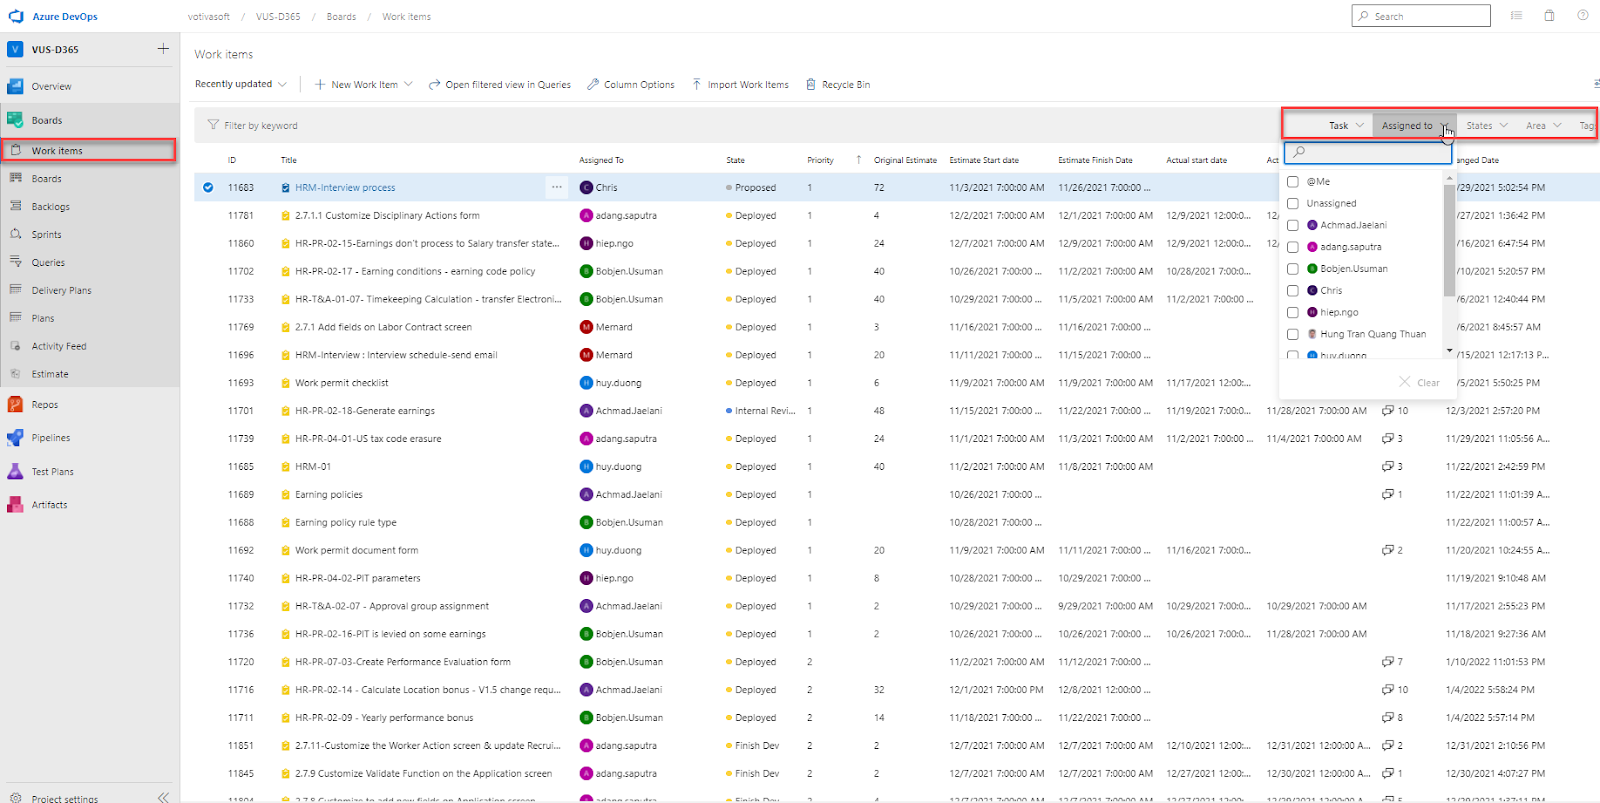Select the Bobjen.Usuman checkbox in filter

point(1293,269)
